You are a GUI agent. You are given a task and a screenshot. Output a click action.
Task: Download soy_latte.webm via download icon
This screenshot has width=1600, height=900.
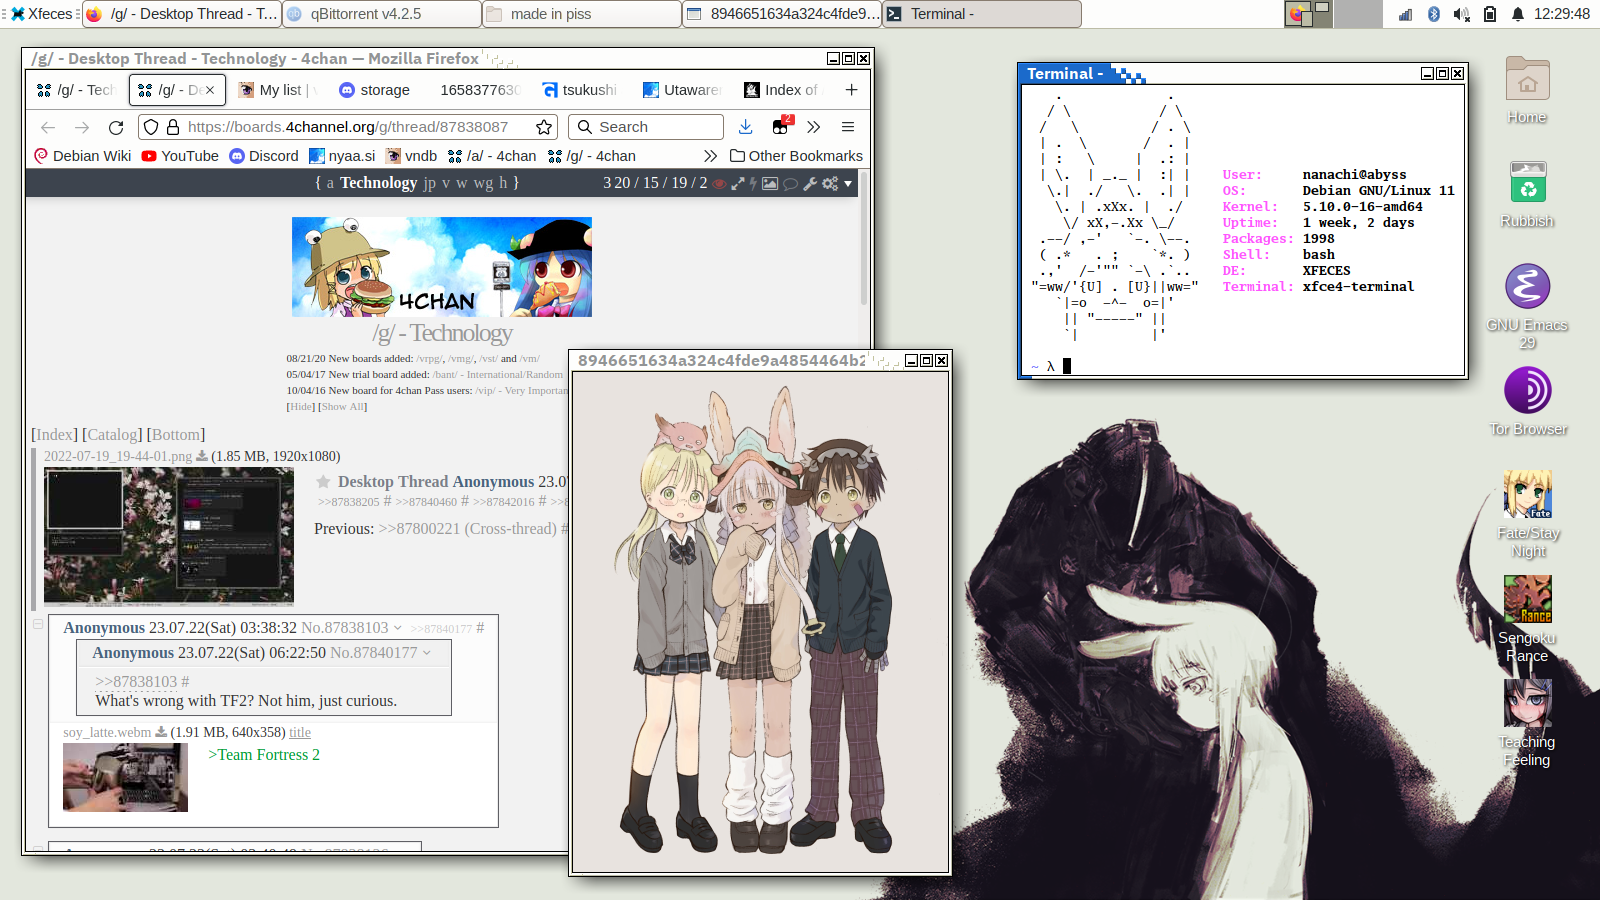pyautogui.click(x=161, y=732)
